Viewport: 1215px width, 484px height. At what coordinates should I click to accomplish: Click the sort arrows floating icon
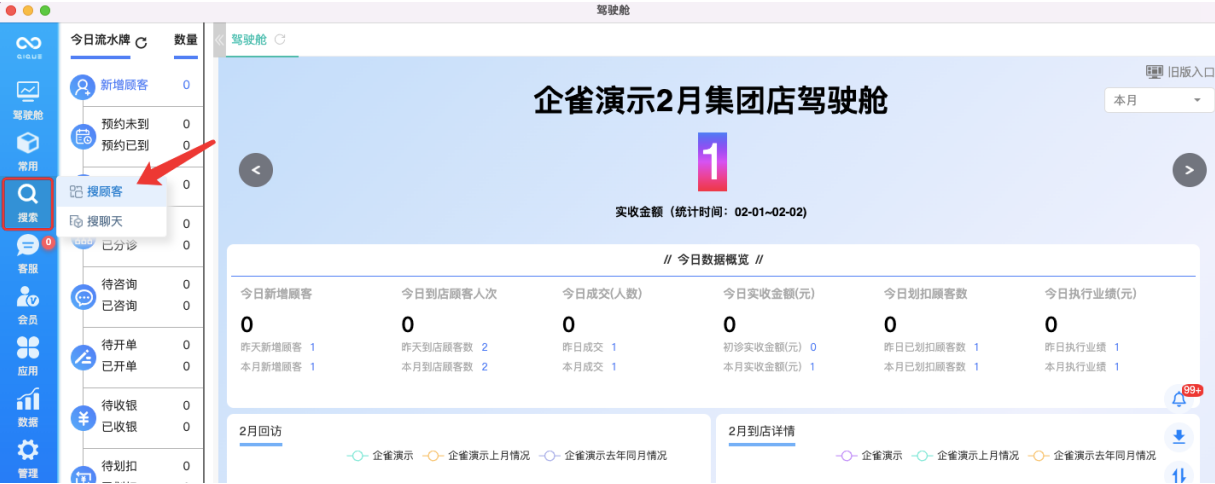(x=1180, y=474)
